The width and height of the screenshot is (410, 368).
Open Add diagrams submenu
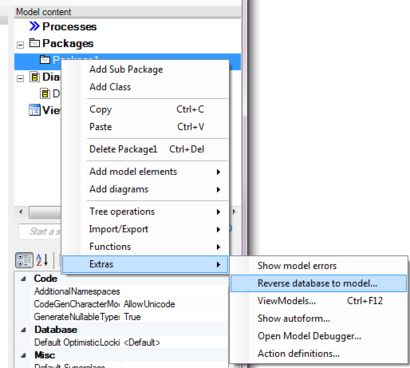point(145,189)
